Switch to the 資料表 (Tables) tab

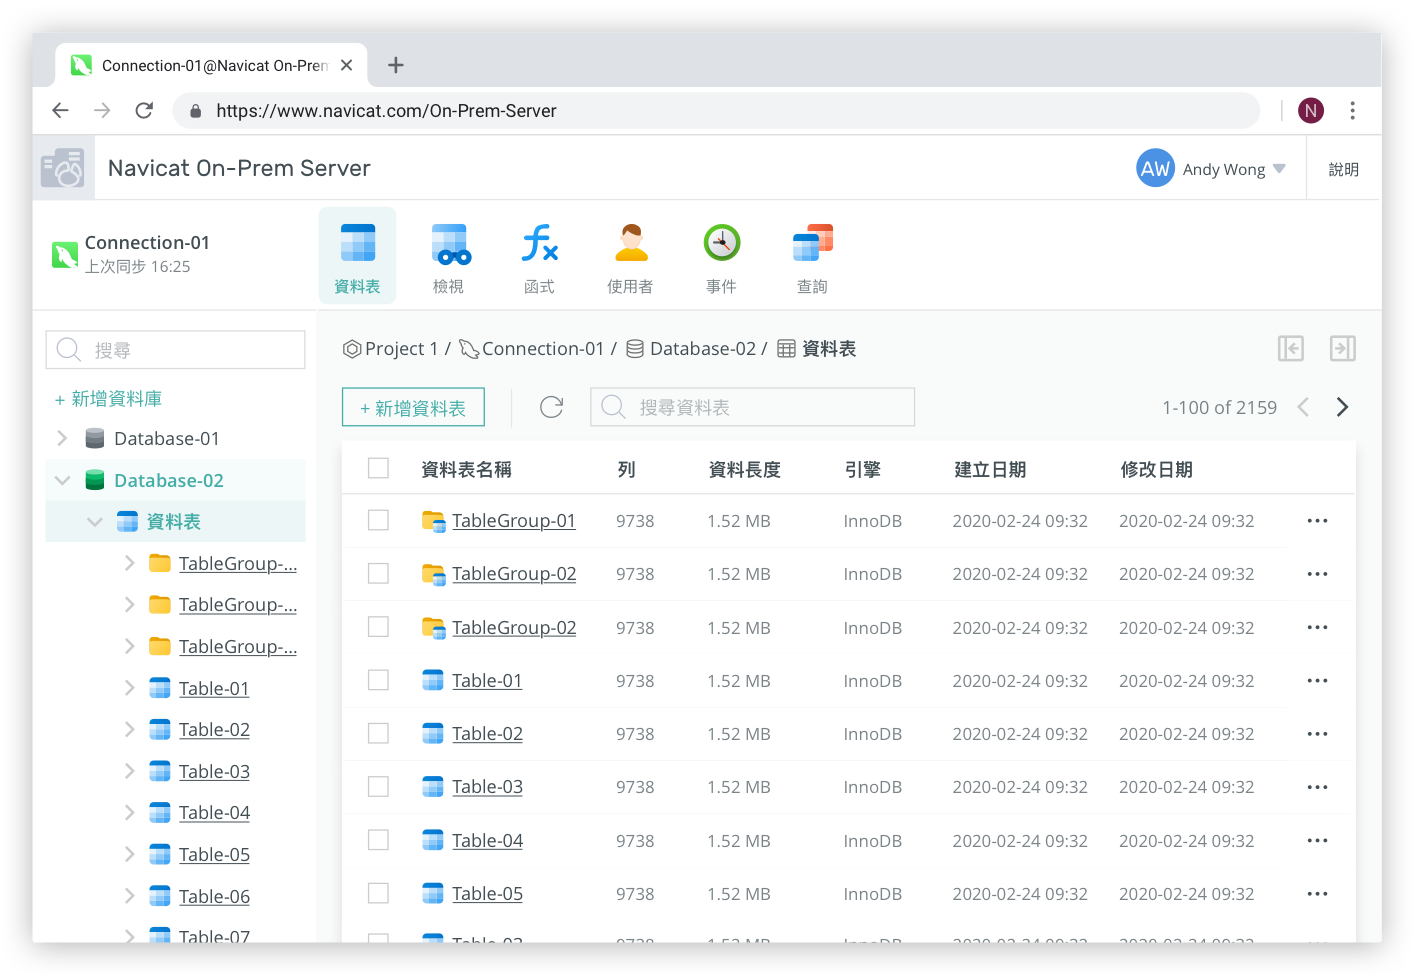tap(357, 256)
